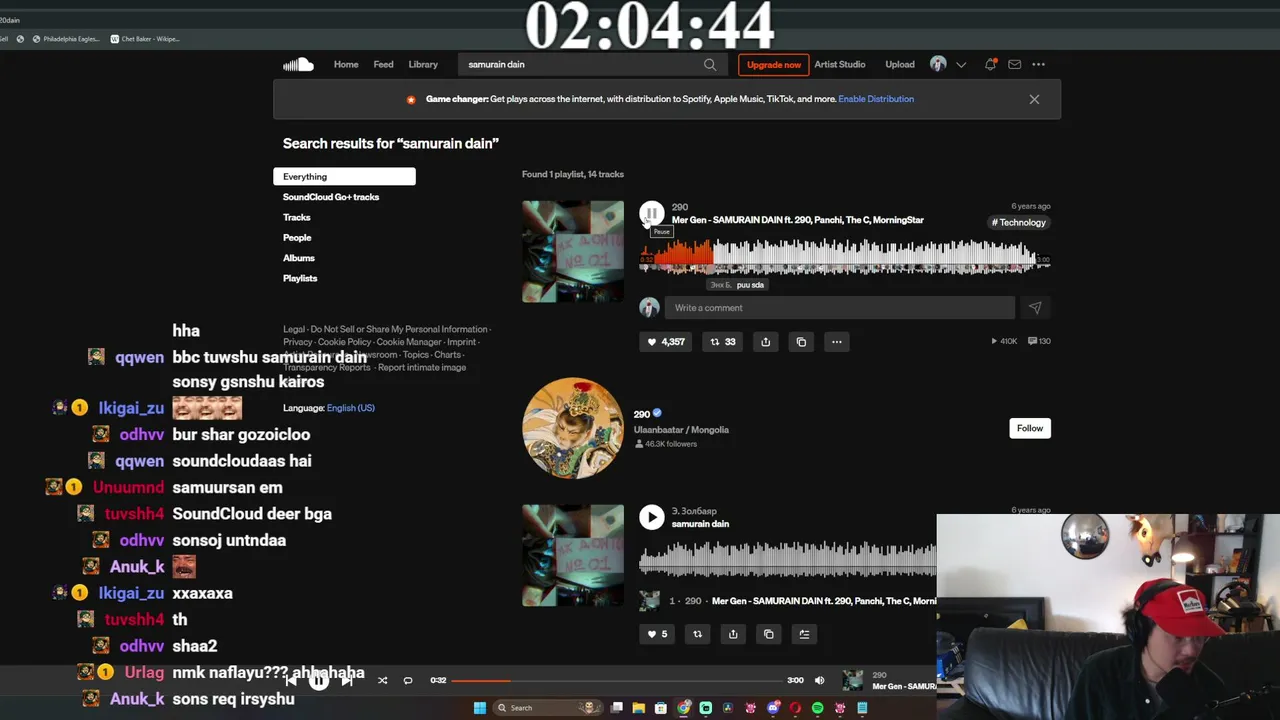Filter results by Albums
This screenshot has width=1280, height=720.
click(x=299, y=258)
